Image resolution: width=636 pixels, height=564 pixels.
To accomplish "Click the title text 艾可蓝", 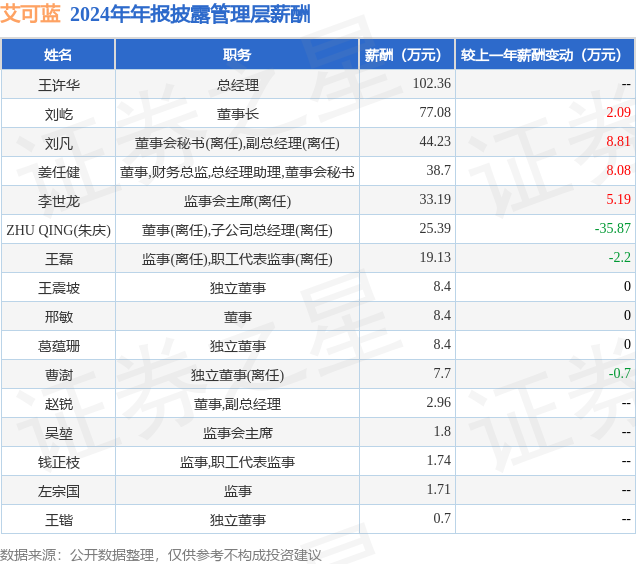I will (31, 14).
